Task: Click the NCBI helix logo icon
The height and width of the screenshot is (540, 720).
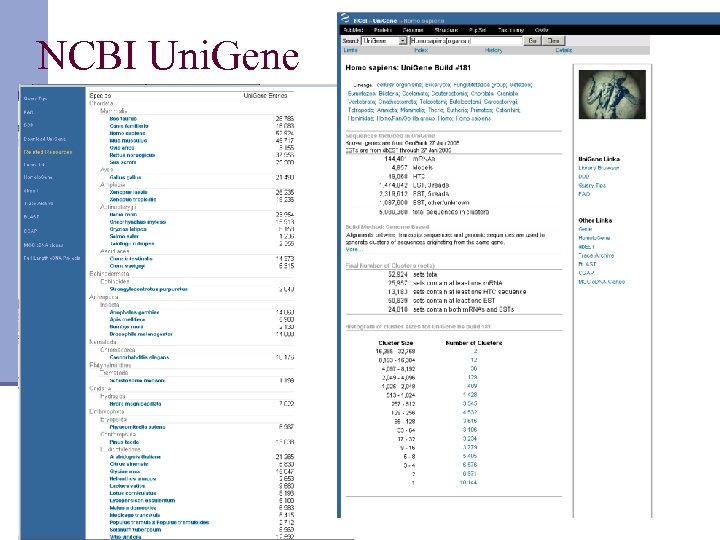Action: (344, 18)
